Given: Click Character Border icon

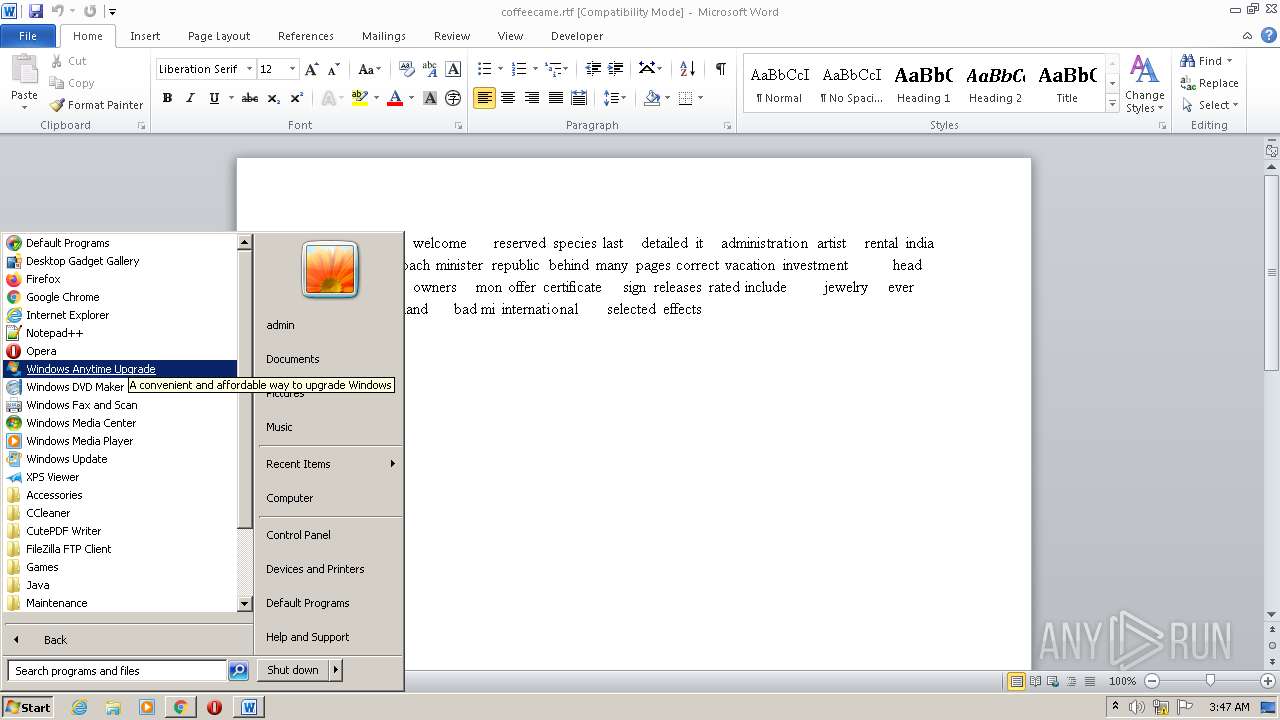Looking at the screenshot, I should point(453,69).
